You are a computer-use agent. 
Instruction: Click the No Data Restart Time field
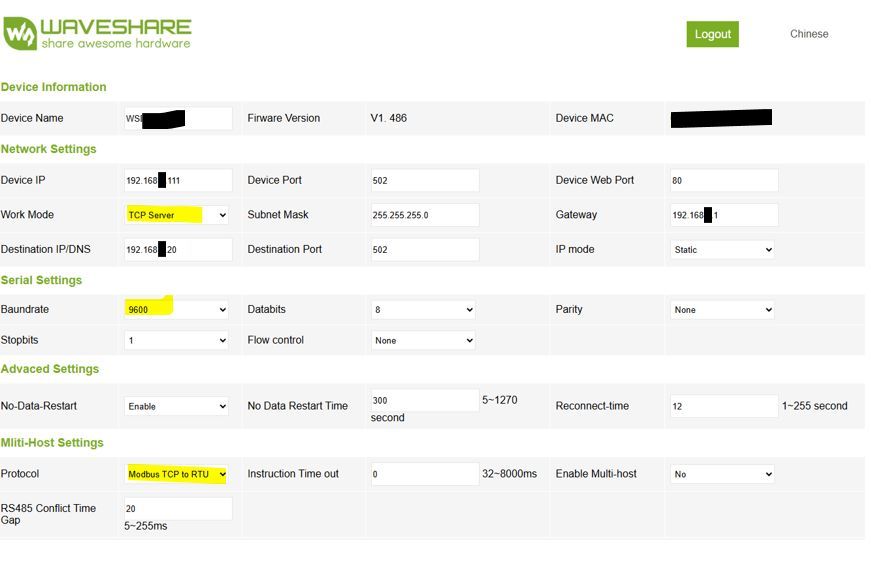coord(424,400)
